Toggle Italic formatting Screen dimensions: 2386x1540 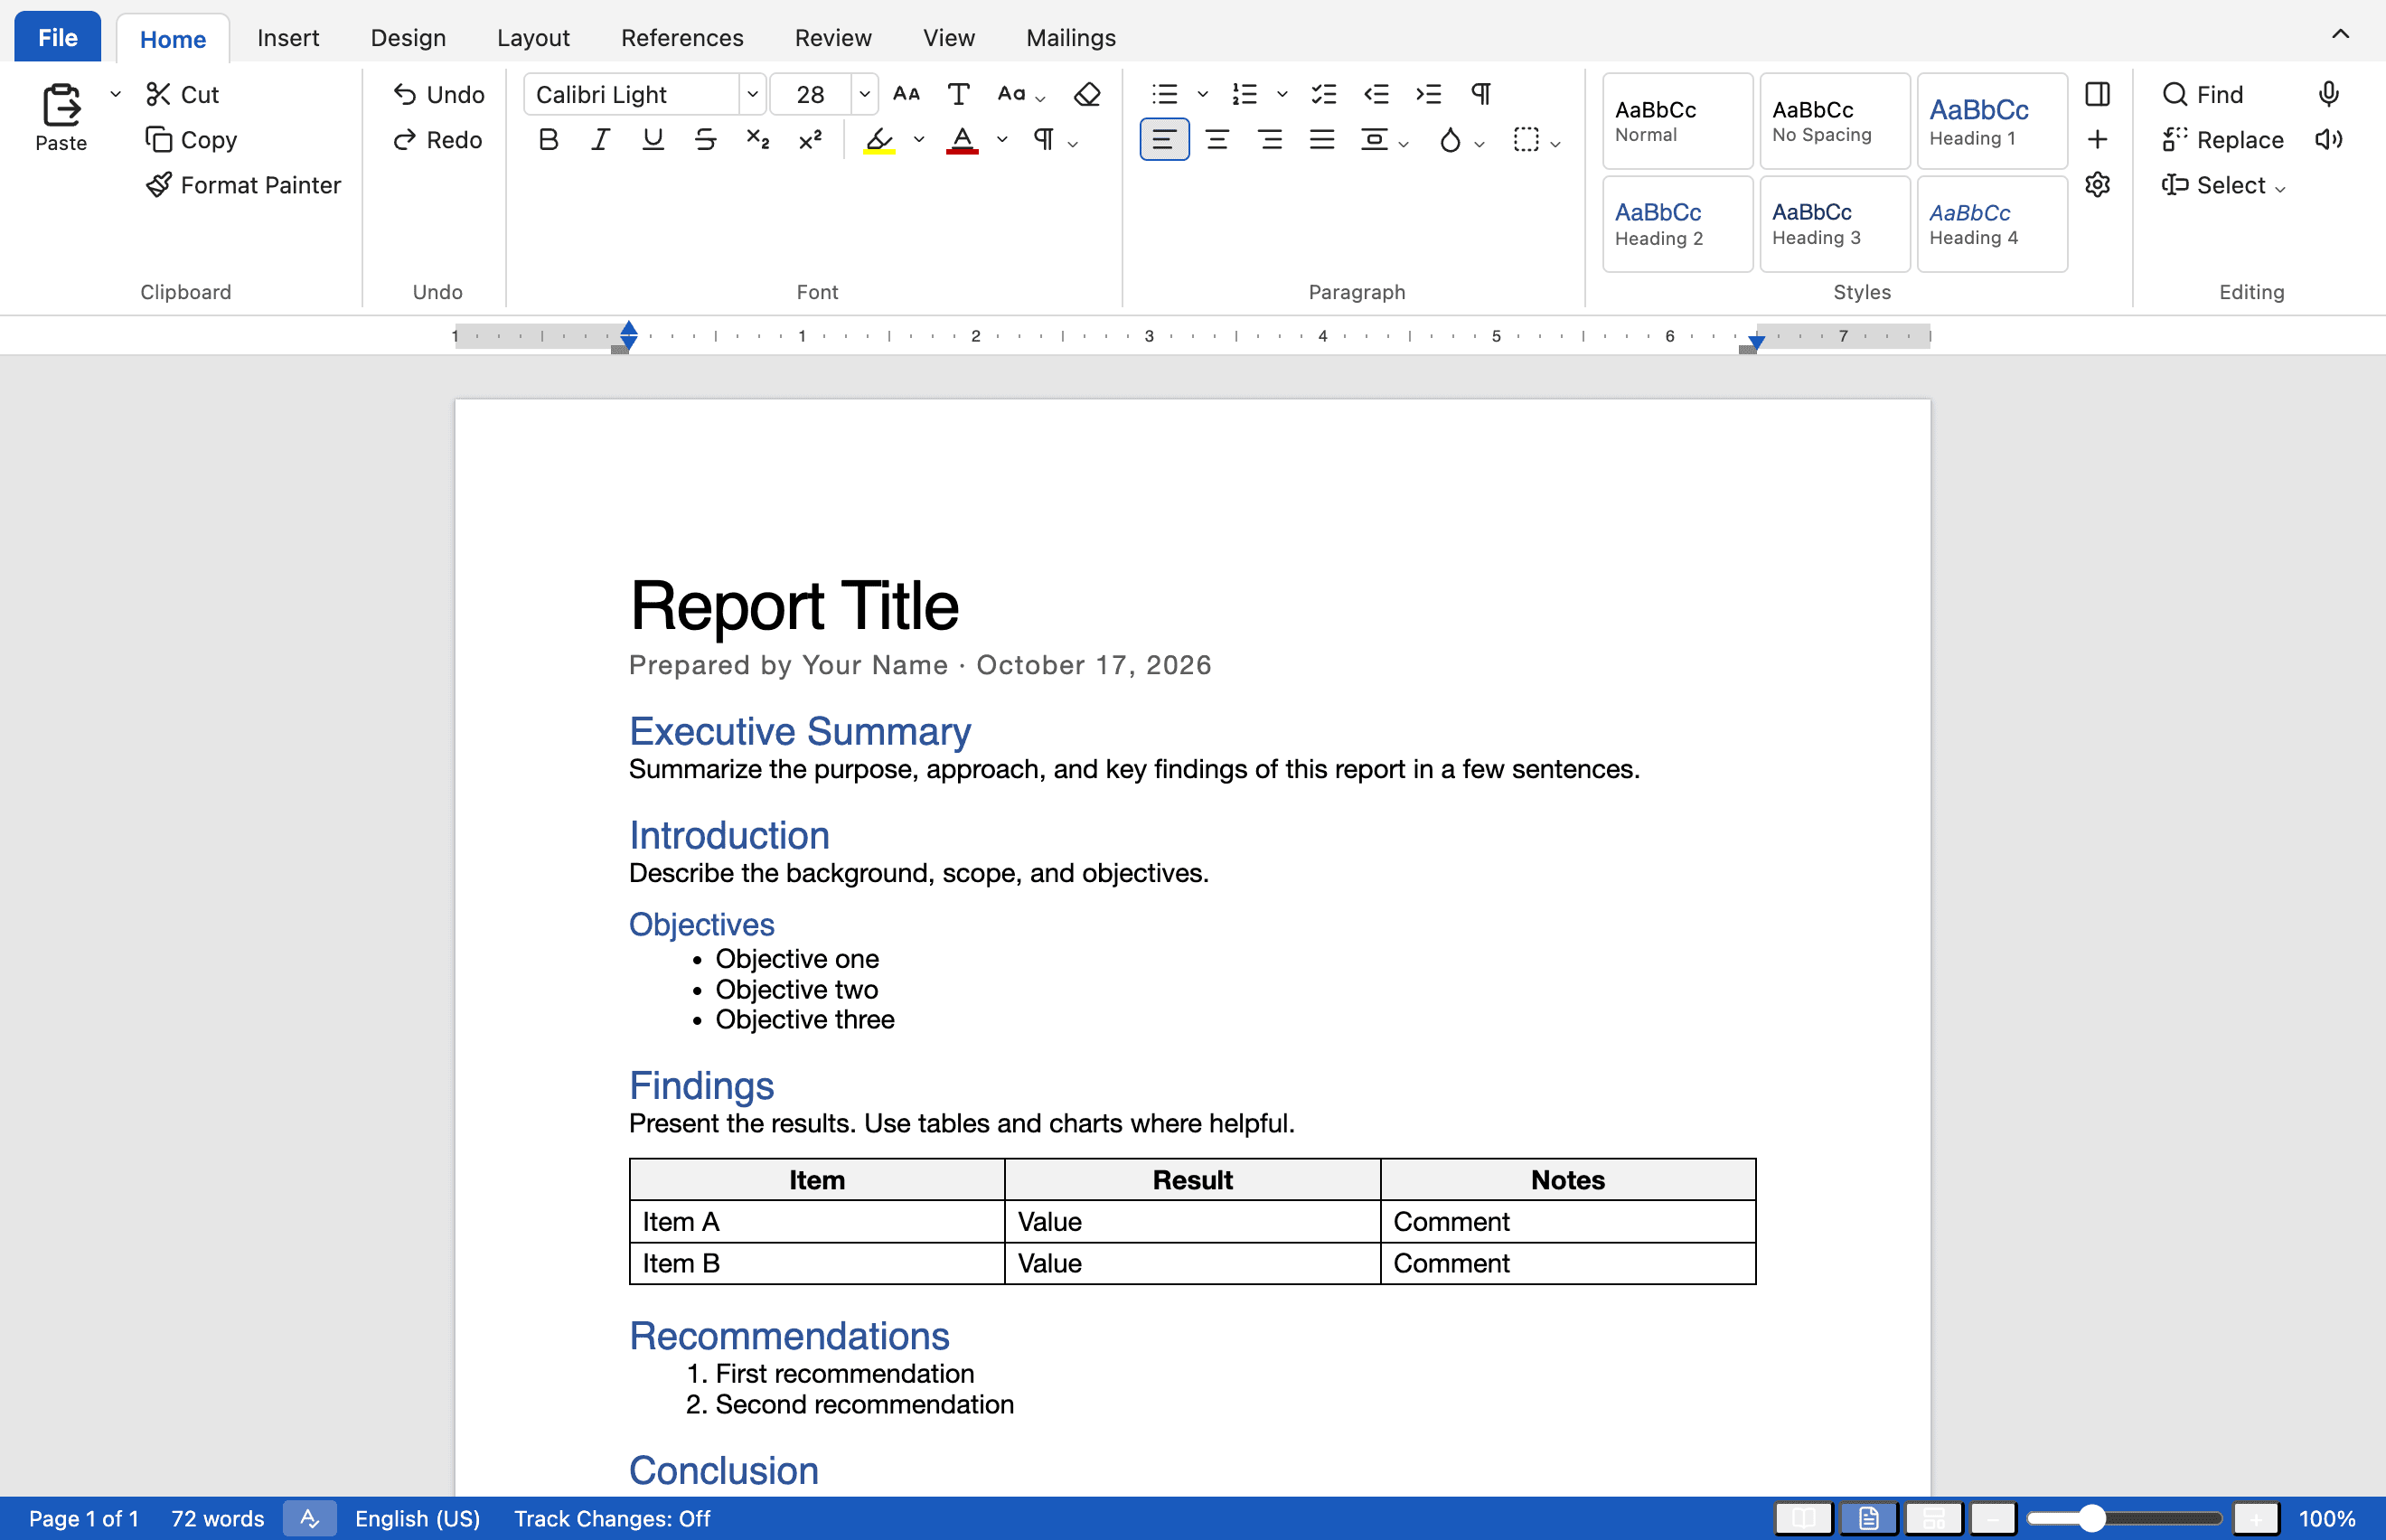tap(600, 139)
